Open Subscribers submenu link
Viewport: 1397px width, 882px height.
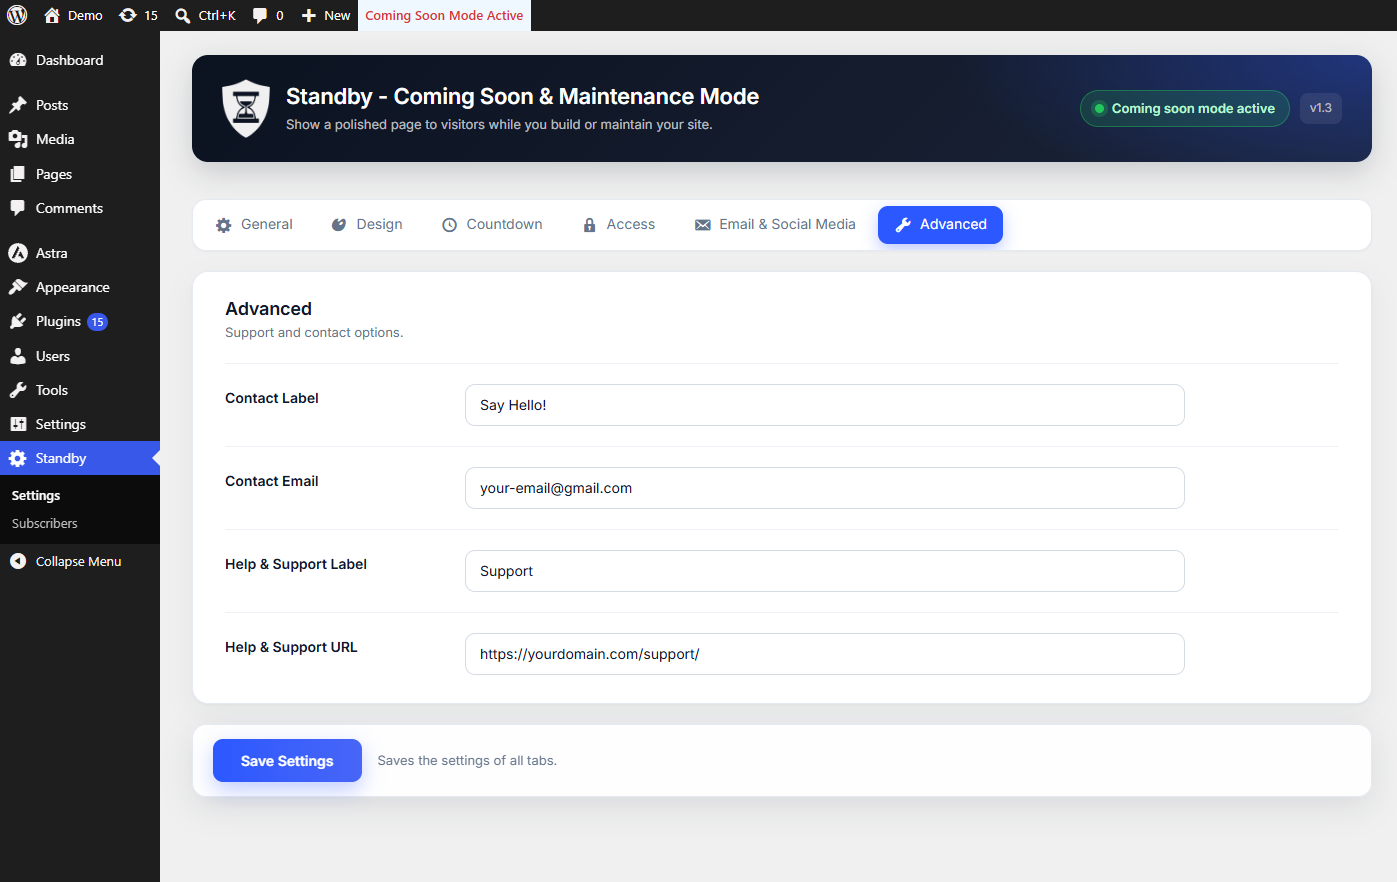[x=45, y=523]
